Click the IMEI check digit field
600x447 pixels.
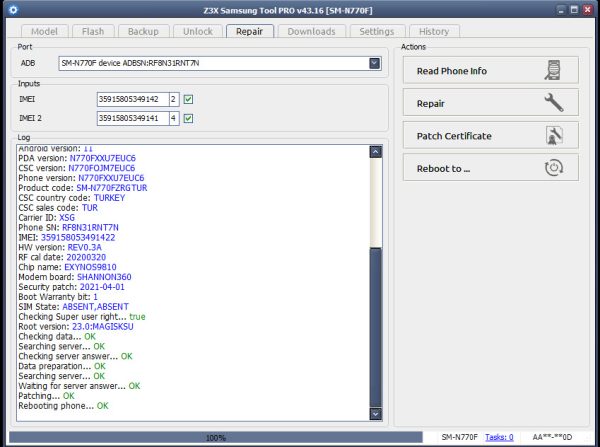coord(174,100)
